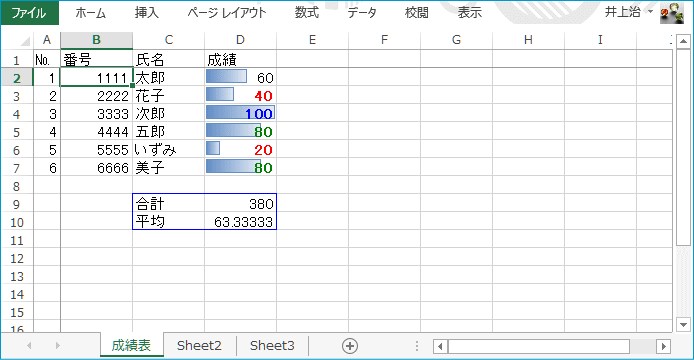This screenshot has width=694, height=360.
Task: Select cell with value 3333
Action: (96, 114)
